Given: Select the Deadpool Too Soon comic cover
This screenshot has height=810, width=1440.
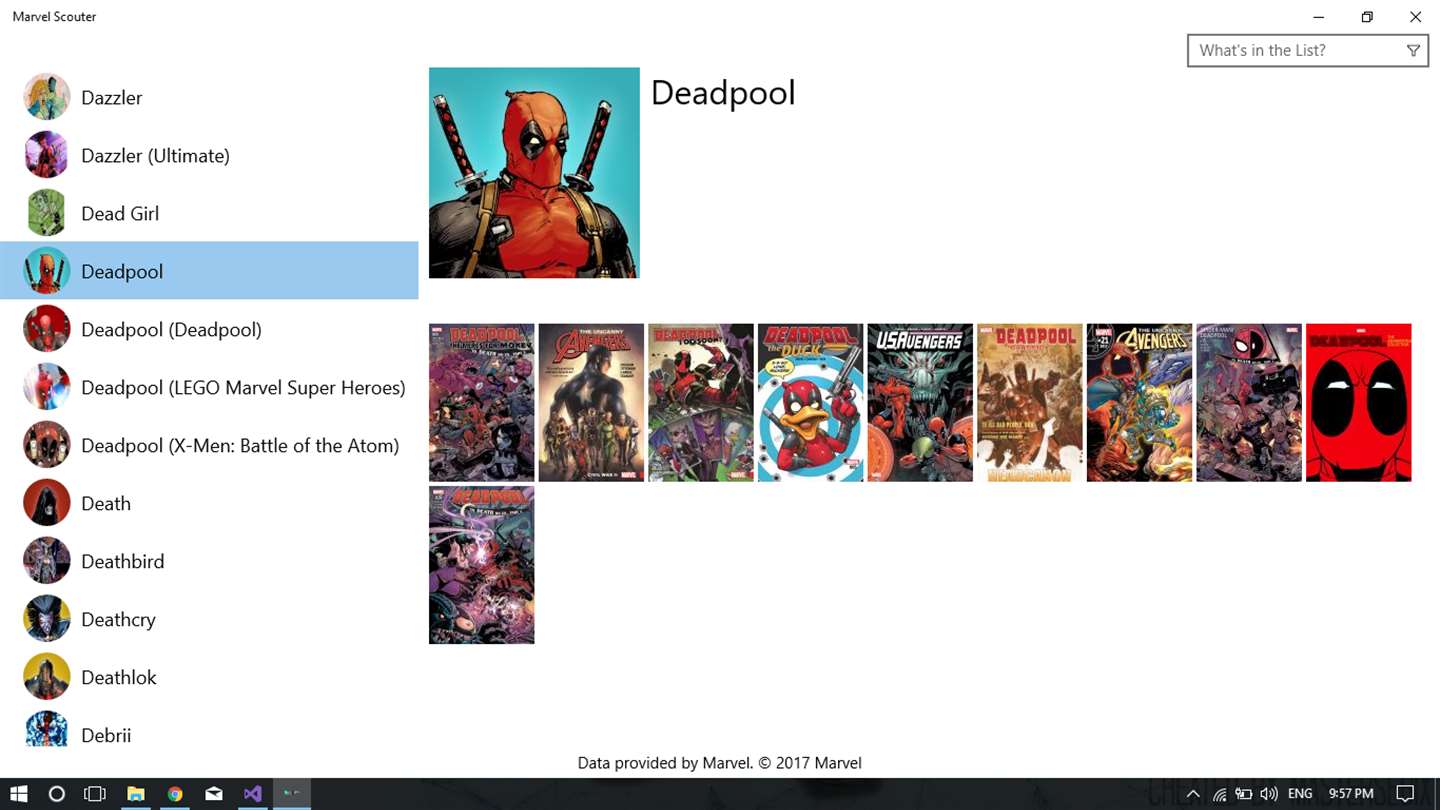Looking at the screenshot, I should coord(701,402).
